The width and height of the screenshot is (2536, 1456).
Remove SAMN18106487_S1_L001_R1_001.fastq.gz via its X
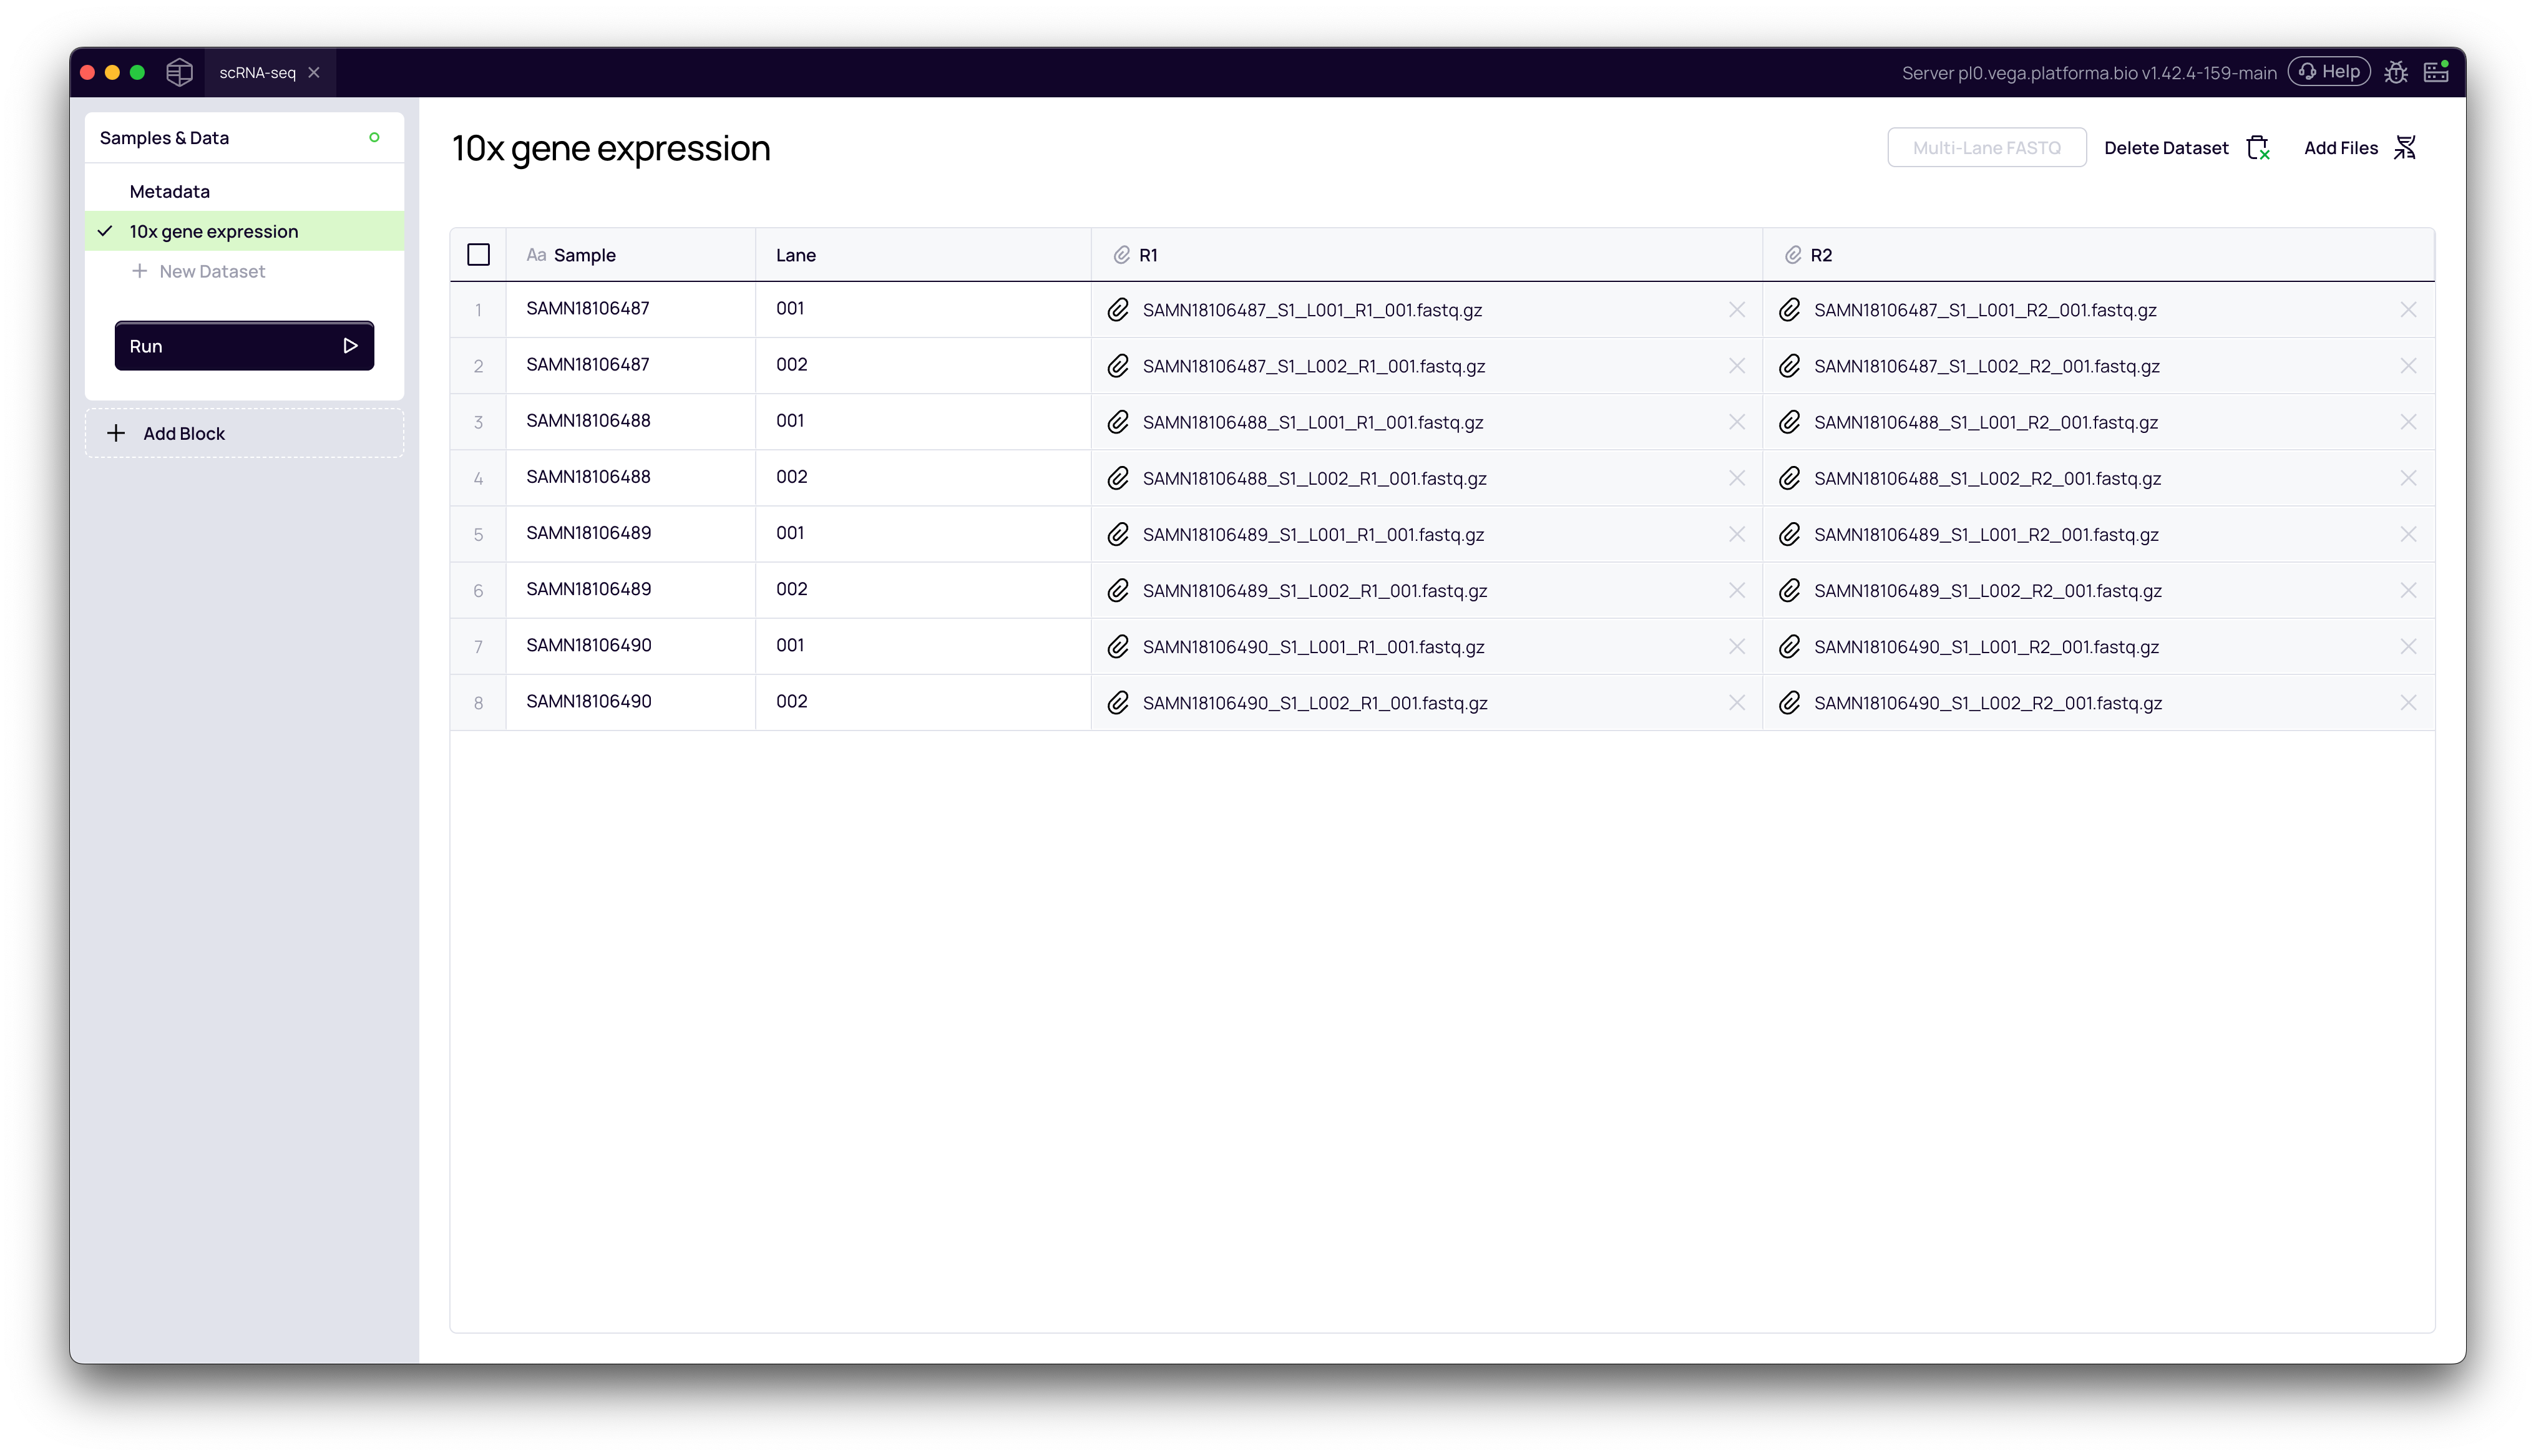tap(1737, 309)
